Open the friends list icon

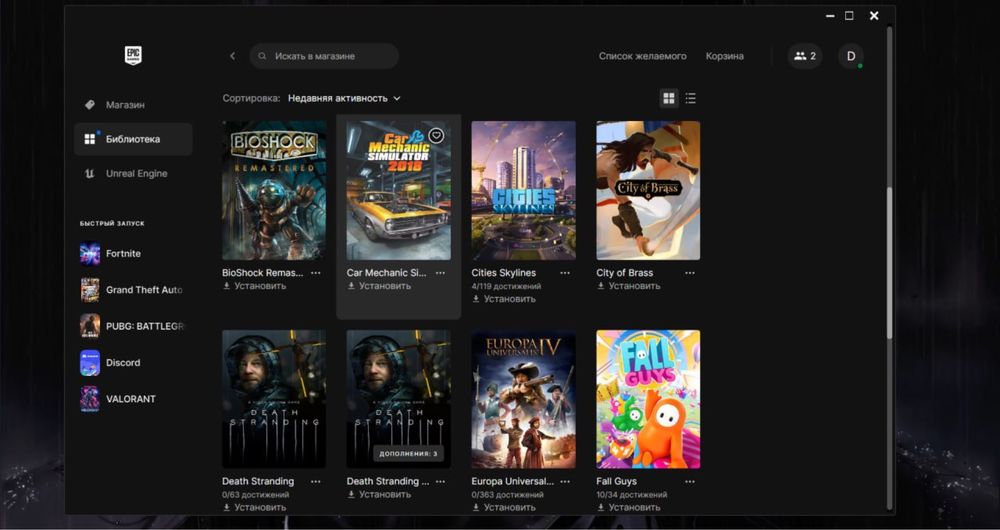click(x=805, y=56)
